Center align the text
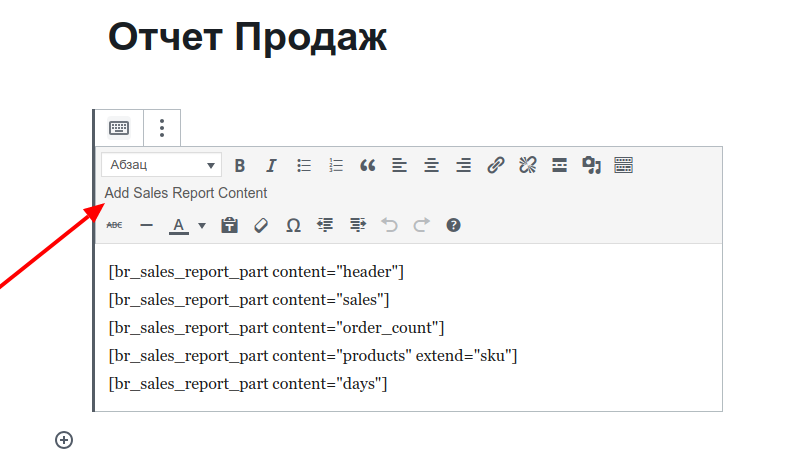This screenshot has height=473, width=789. [x=431, y=166]
